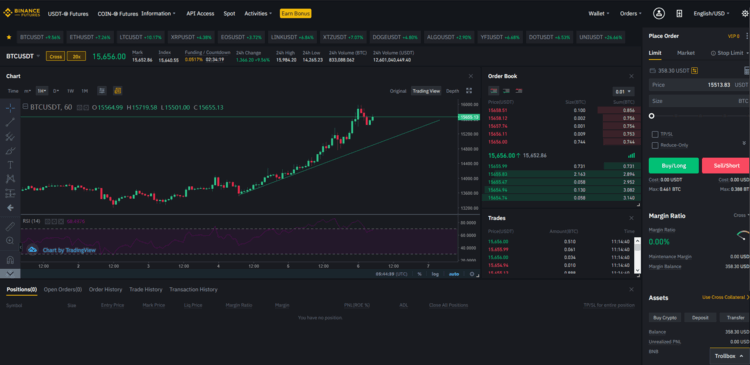This screenshot has width=750, height=365.
Task: Select the zoom in tool
Action: click(x=10, y=240)
